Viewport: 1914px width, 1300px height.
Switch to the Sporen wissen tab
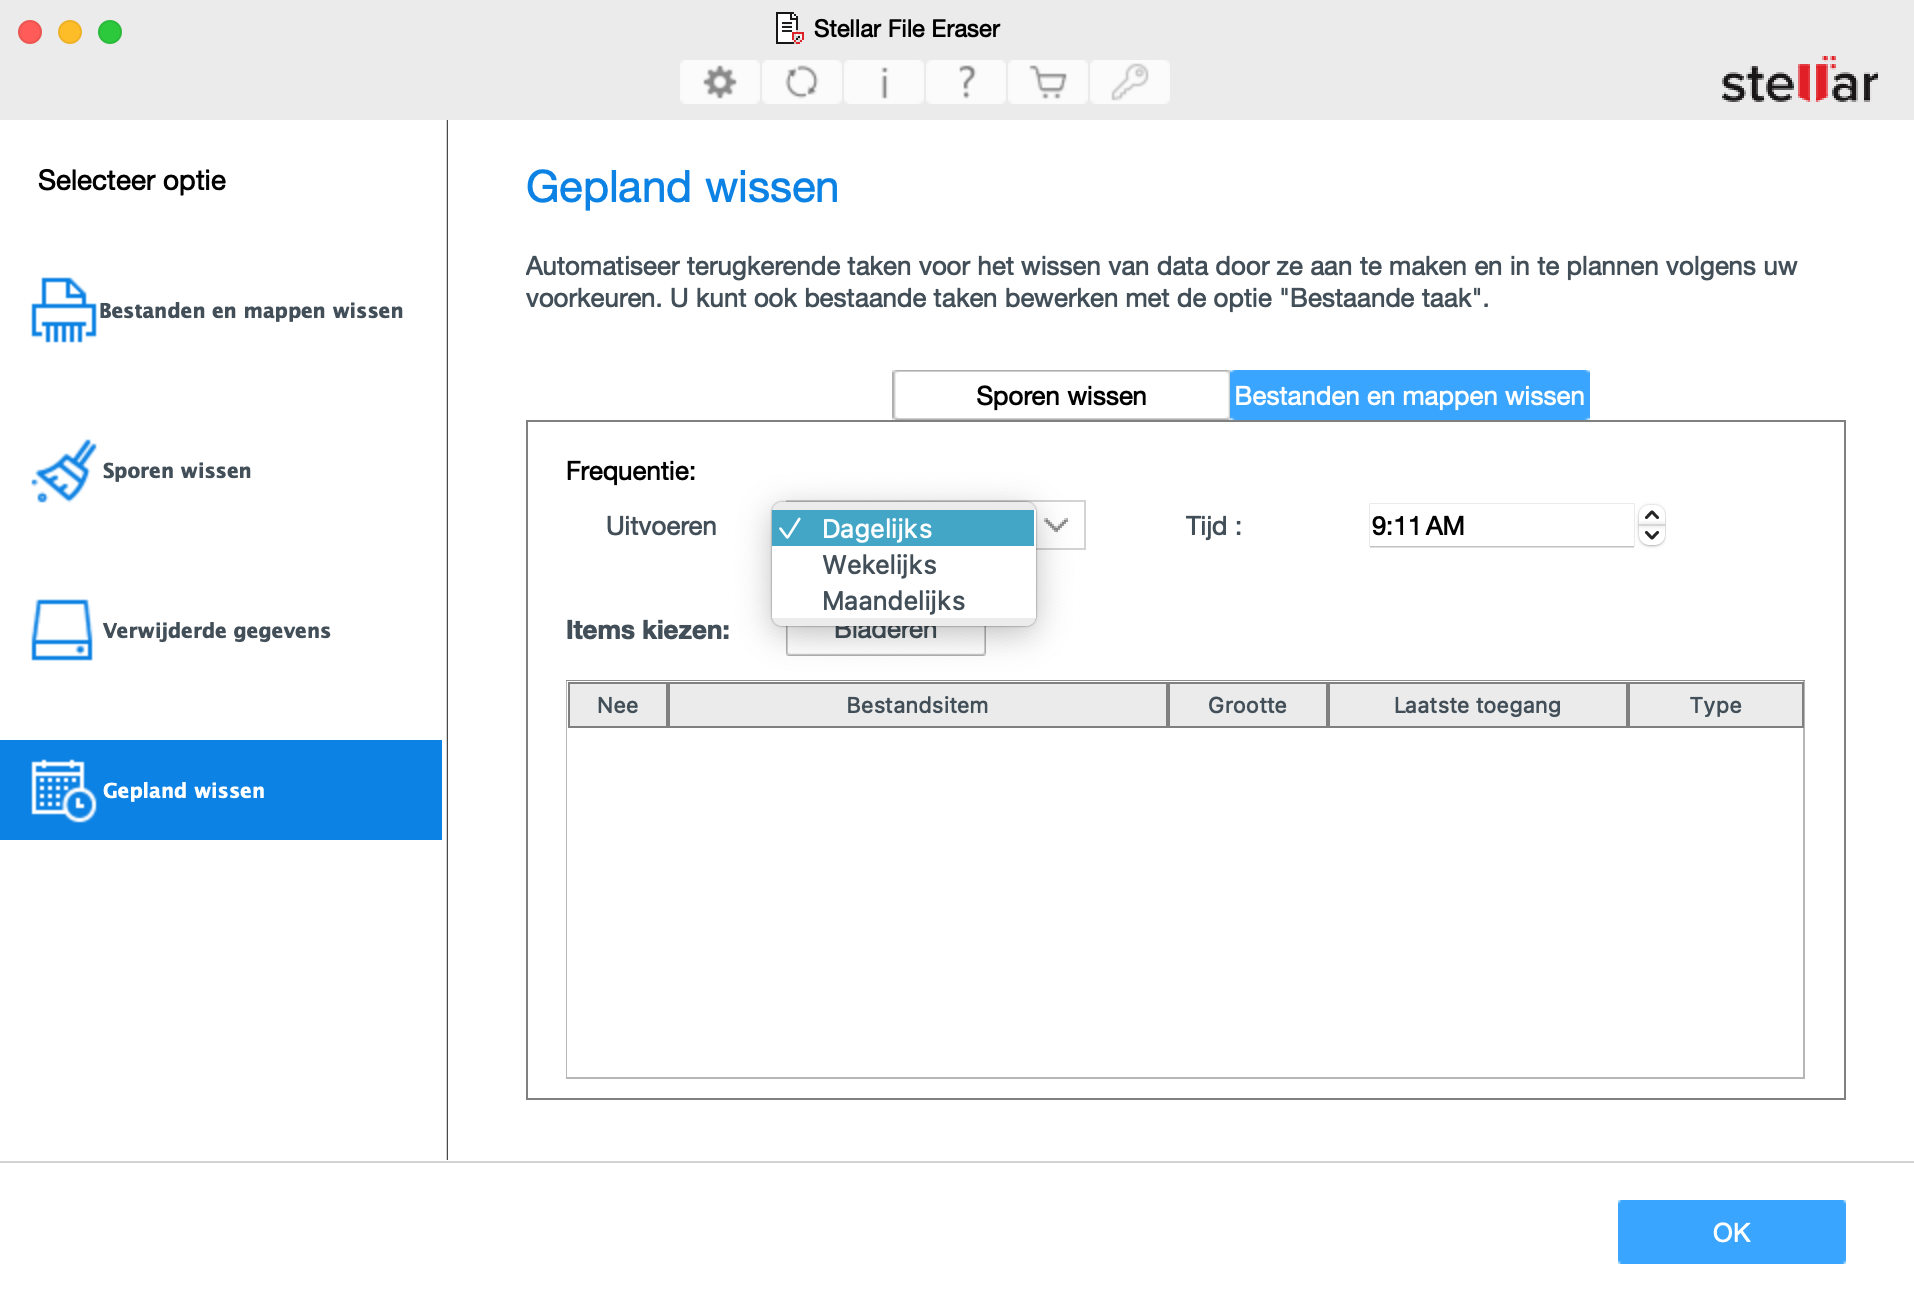click(1061, 396)
